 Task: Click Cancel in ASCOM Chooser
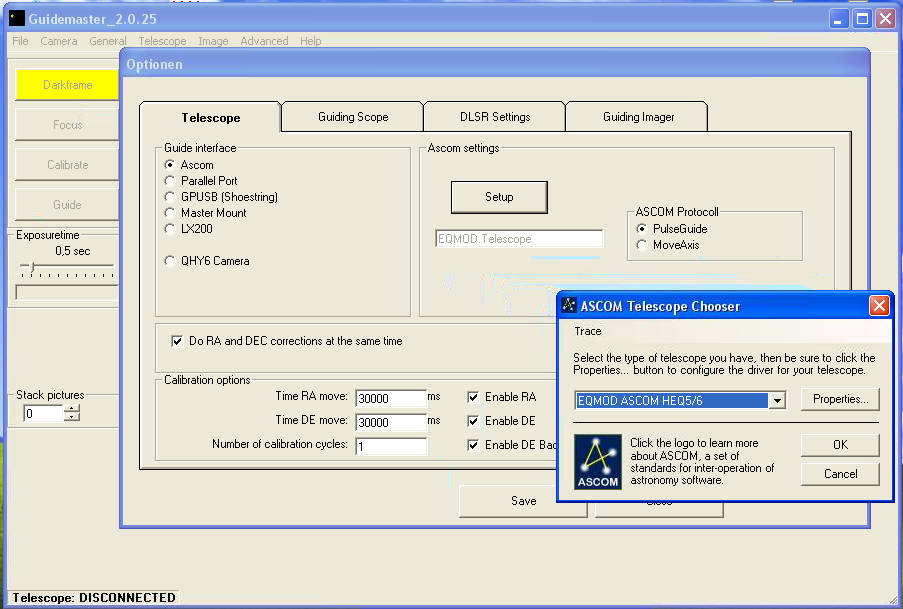click(840, 474)
